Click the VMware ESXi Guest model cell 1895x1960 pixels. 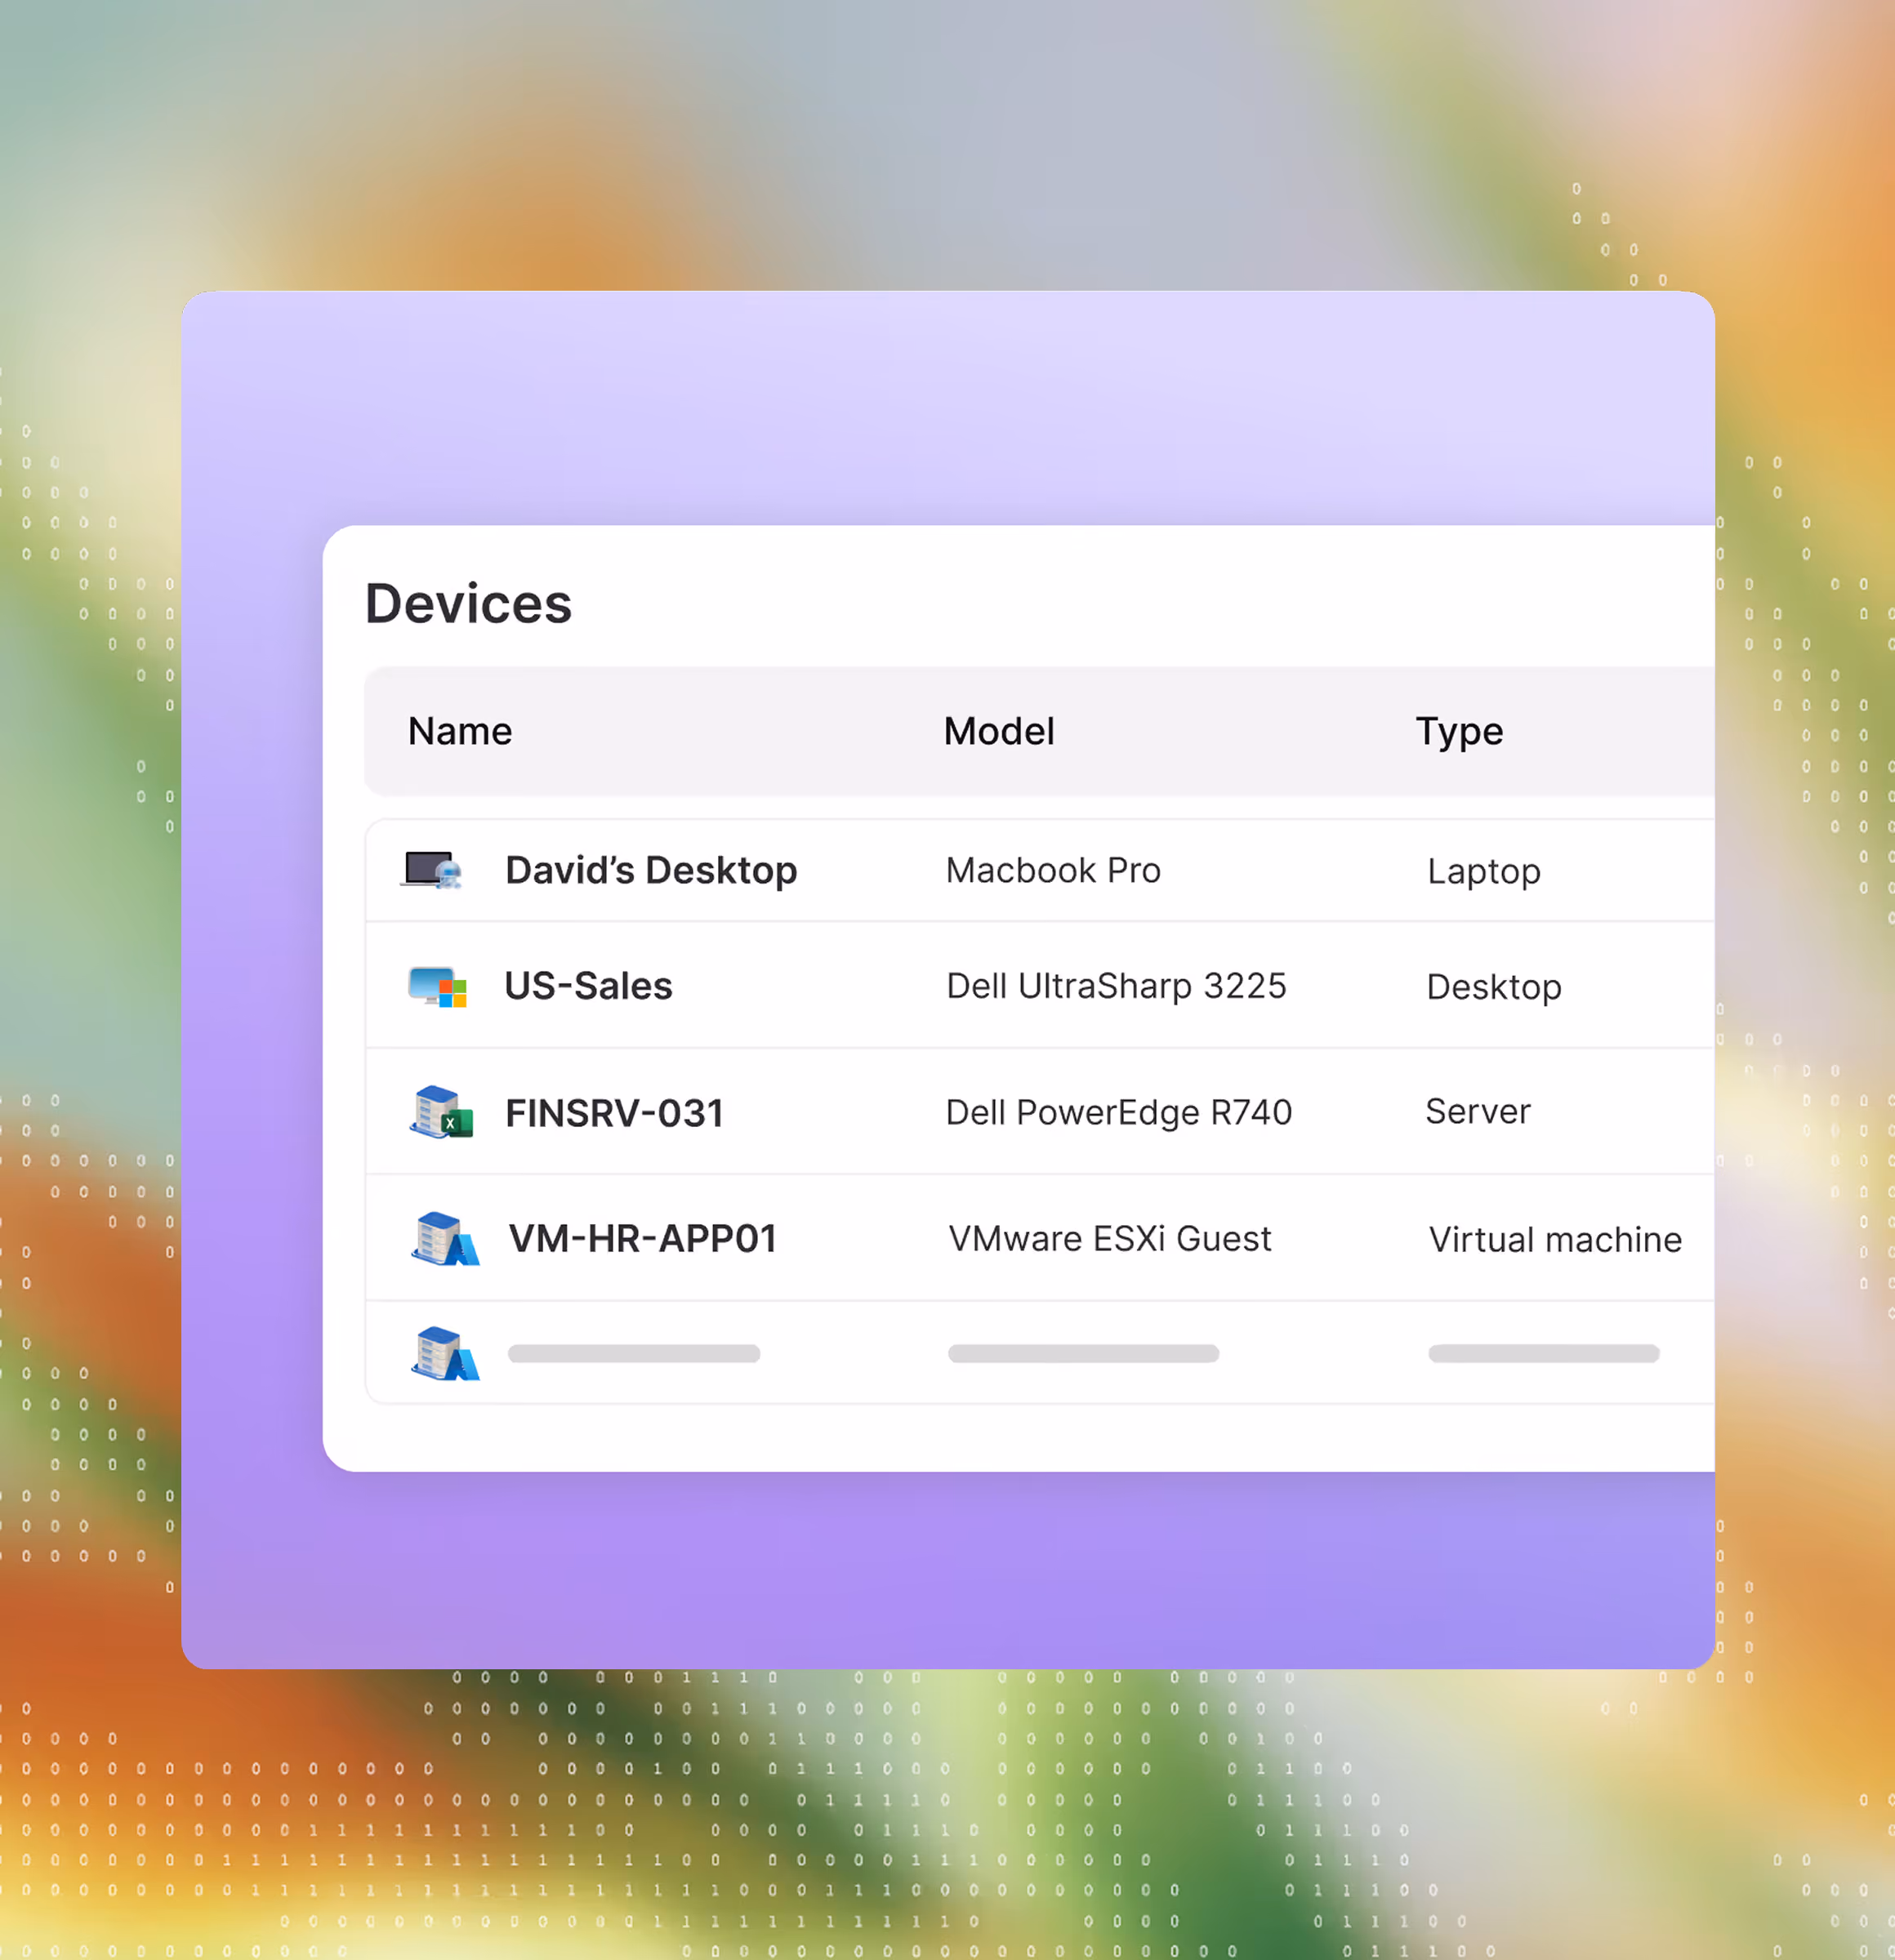(x=1110, y=1239)
